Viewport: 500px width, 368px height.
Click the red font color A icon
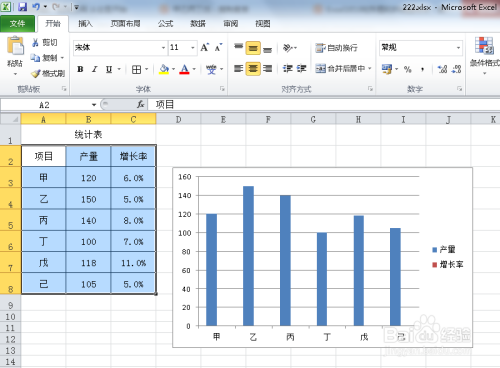(x=184, y=69)
